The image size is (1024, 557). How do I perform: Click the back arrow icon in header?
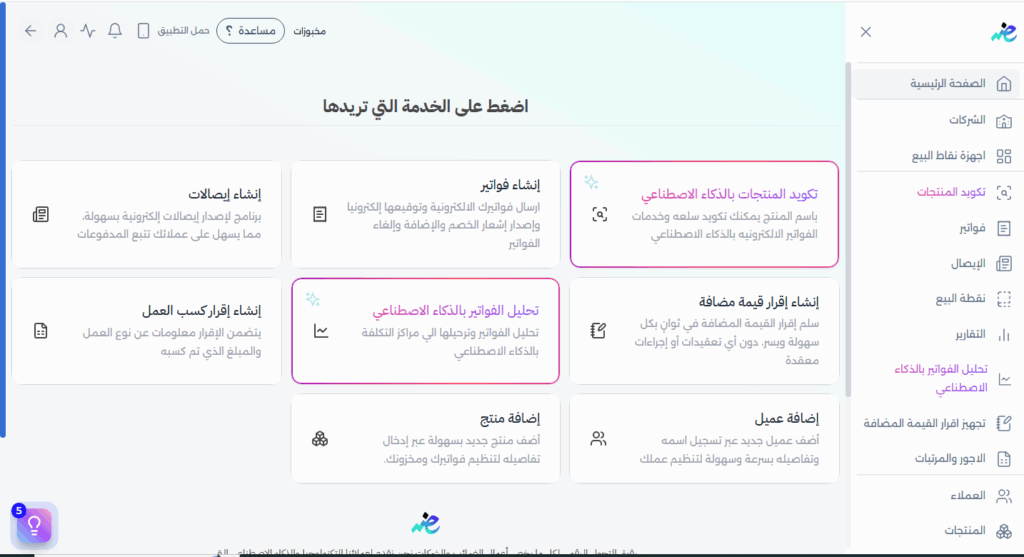(31, 31)
